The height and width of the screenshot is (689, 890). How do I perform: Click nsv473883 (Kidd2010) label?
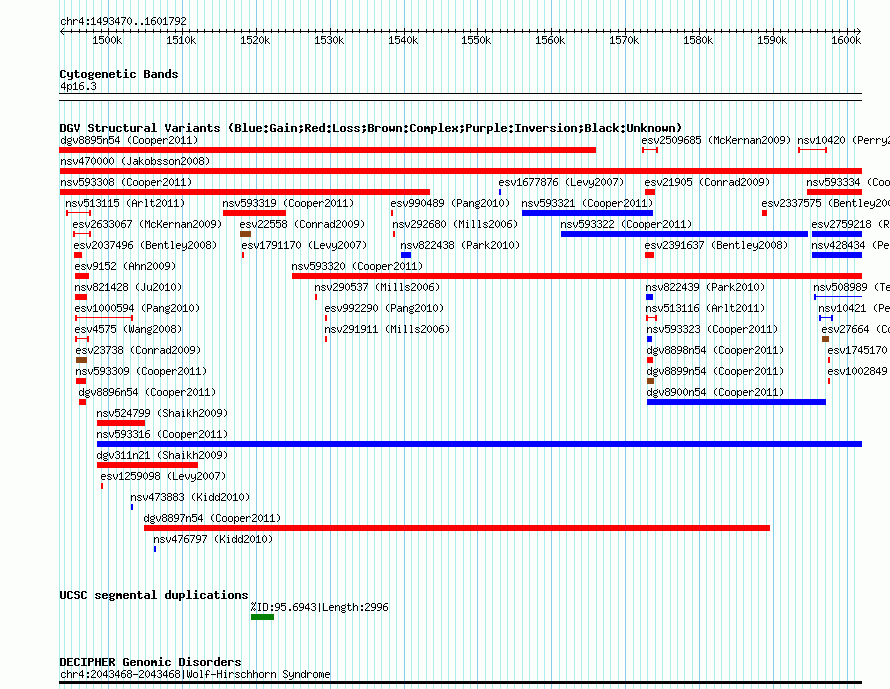[x=190, y=497]
